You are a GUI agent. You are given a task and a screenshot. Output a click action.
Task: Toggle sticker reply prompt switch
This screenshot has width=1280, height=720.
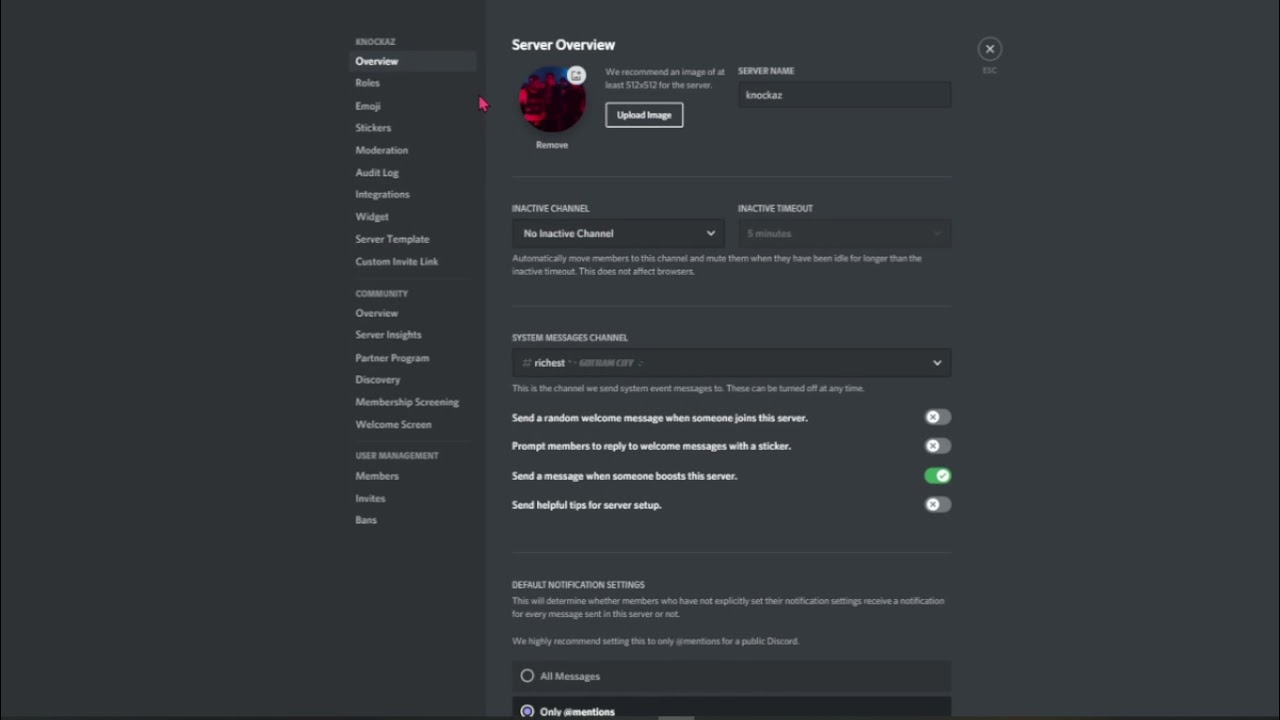coord(937,446)
